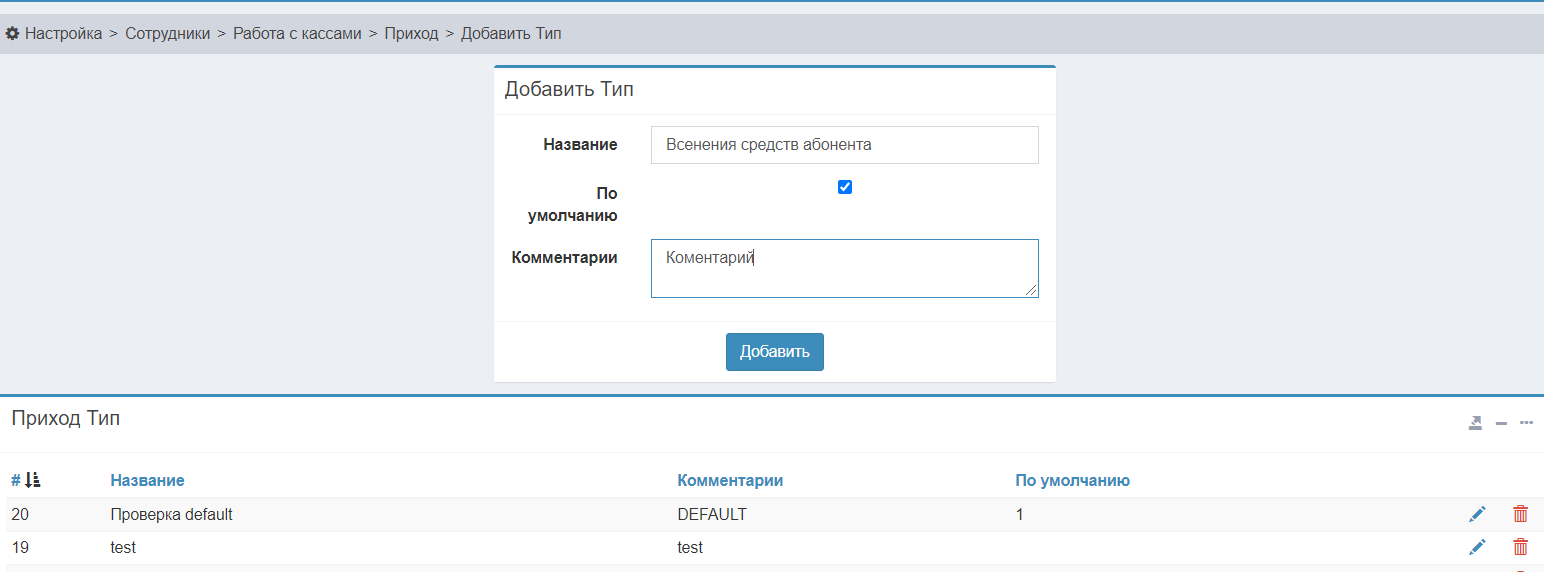Sort by the "Комментарии" column header
The image size is (1544, 572).
(x=730, y=480)
